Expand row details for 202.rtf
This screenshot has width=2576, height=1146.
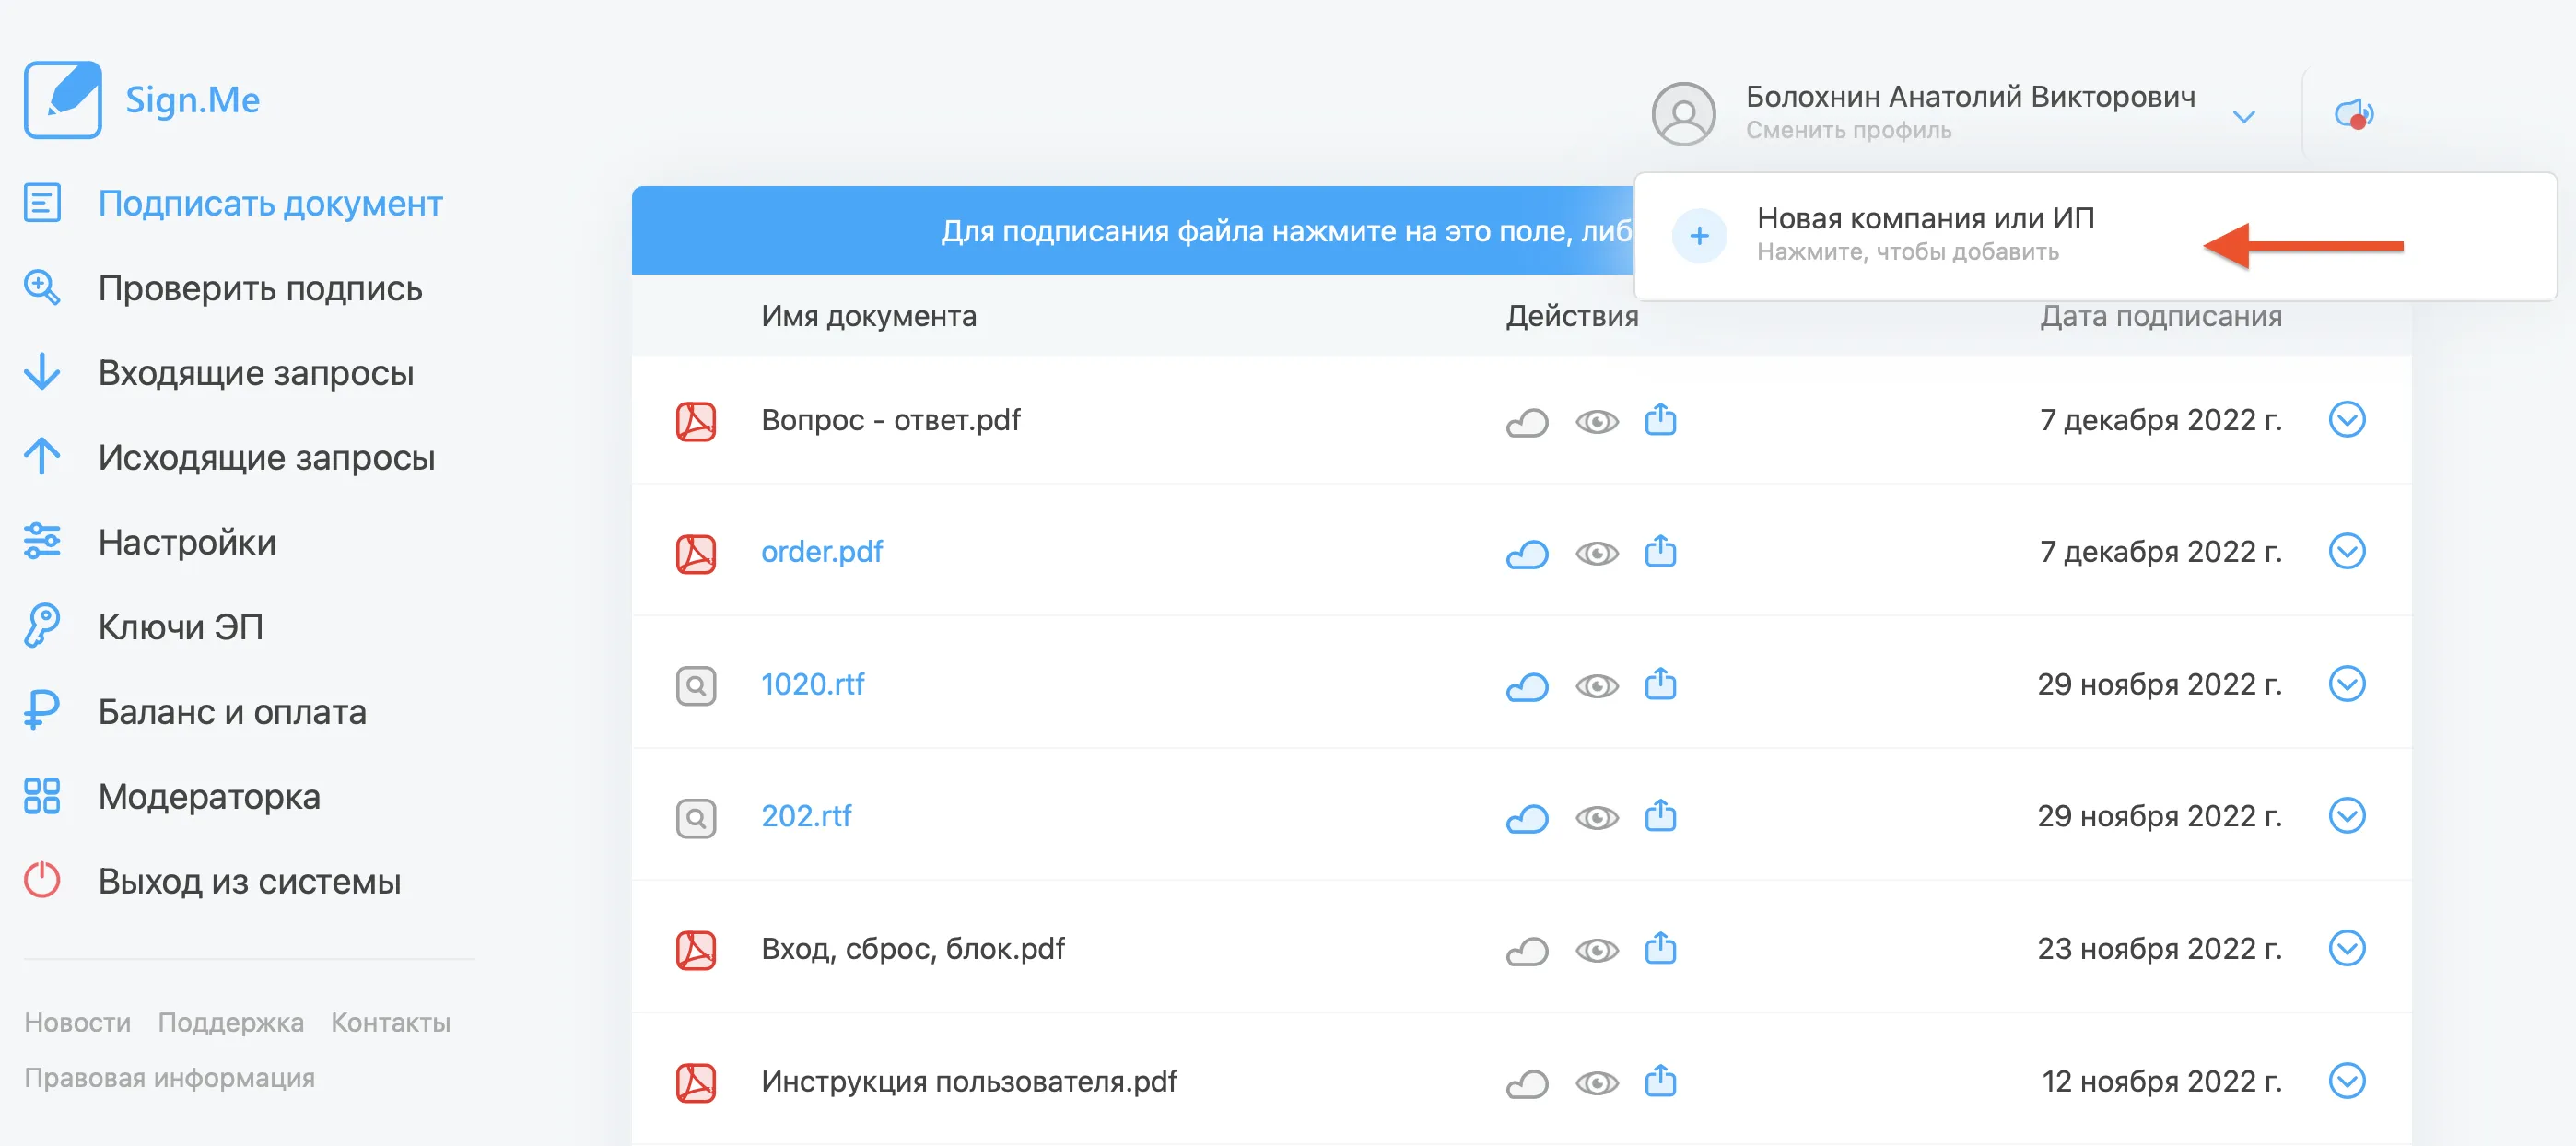coord(2346,816)
